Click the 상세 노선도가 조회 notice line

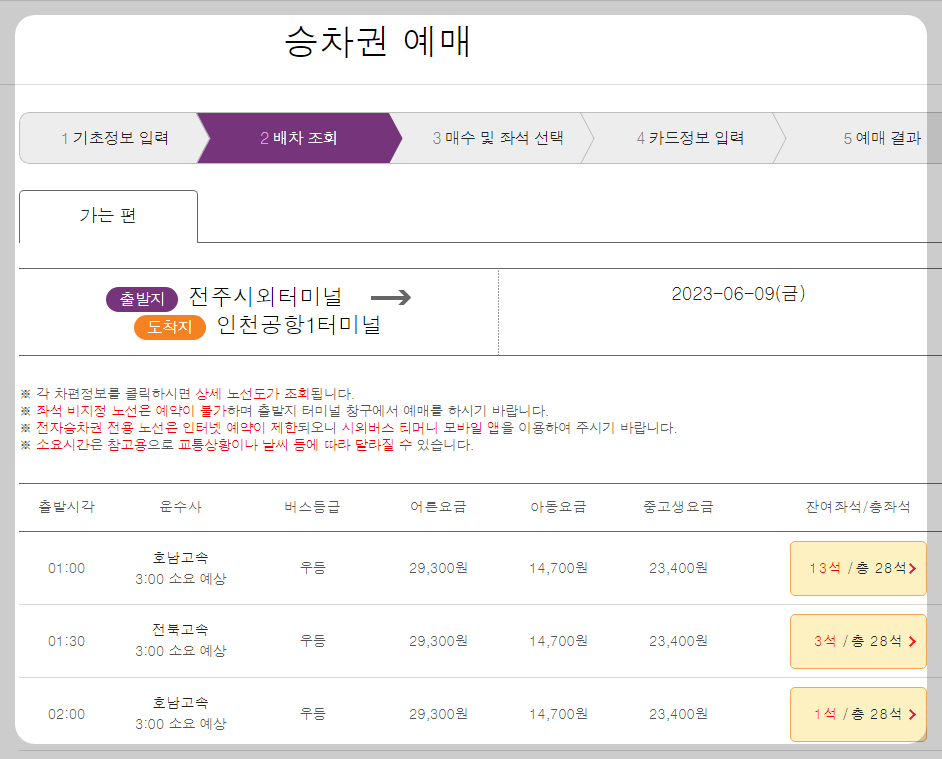point(187,394)
